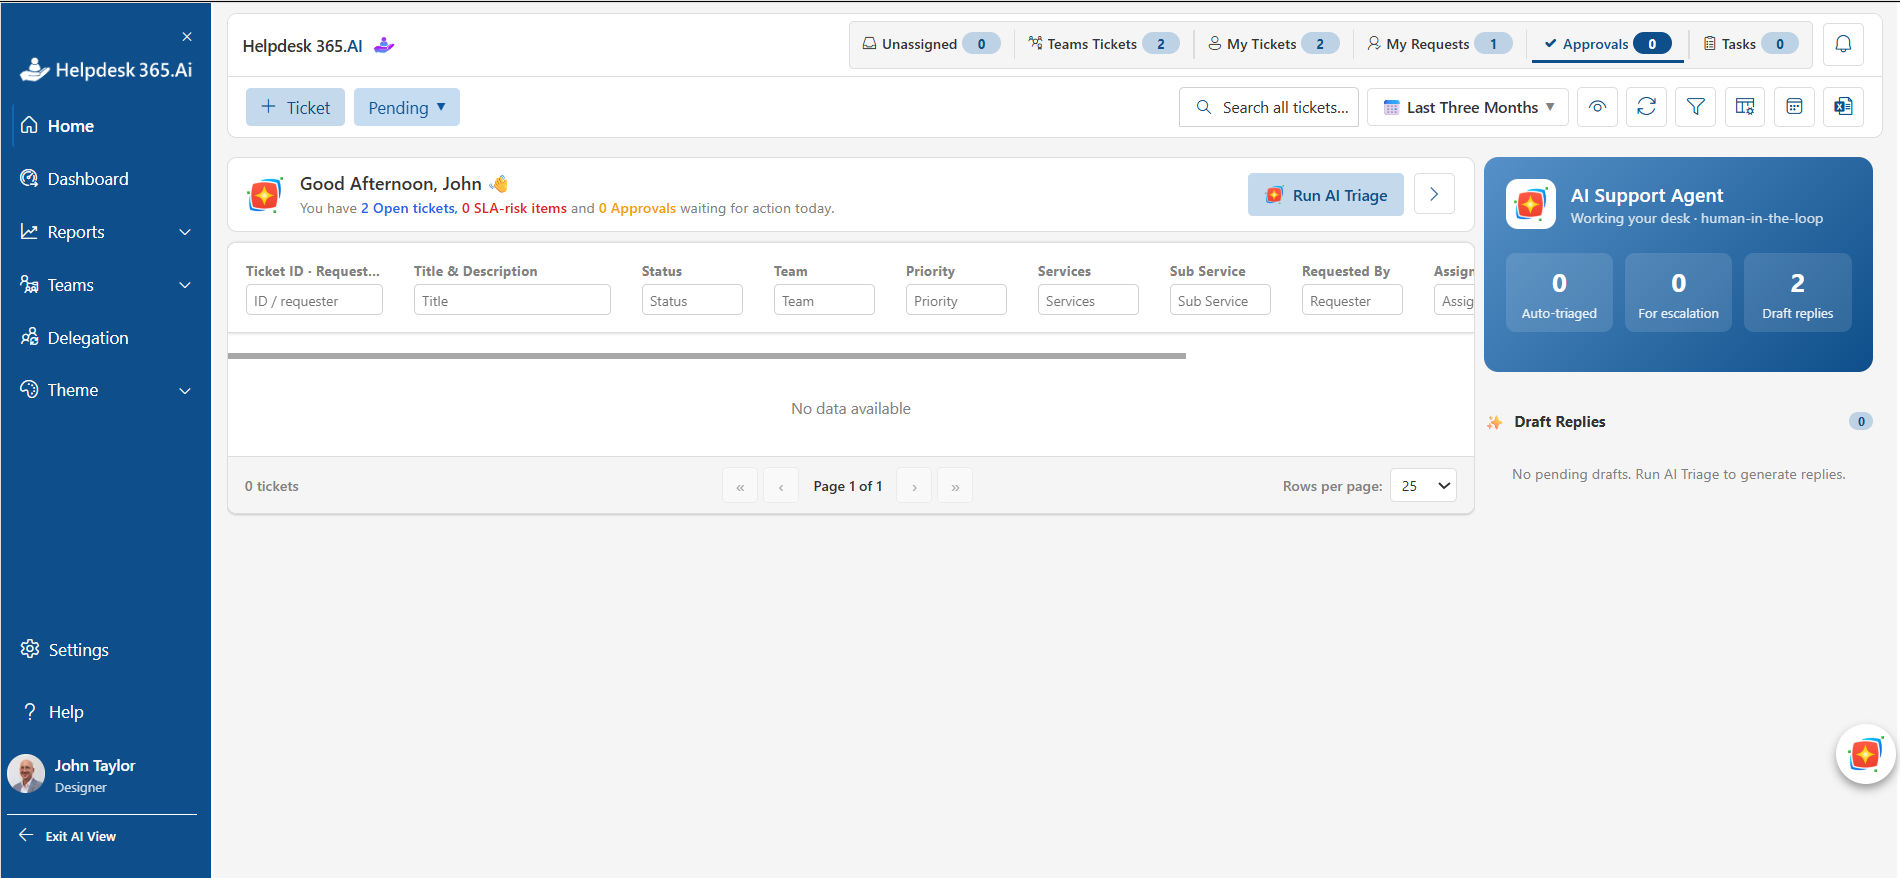Expand the greeting panel arrow
Screen dimensions: 1900x878
click(1434, 194)
